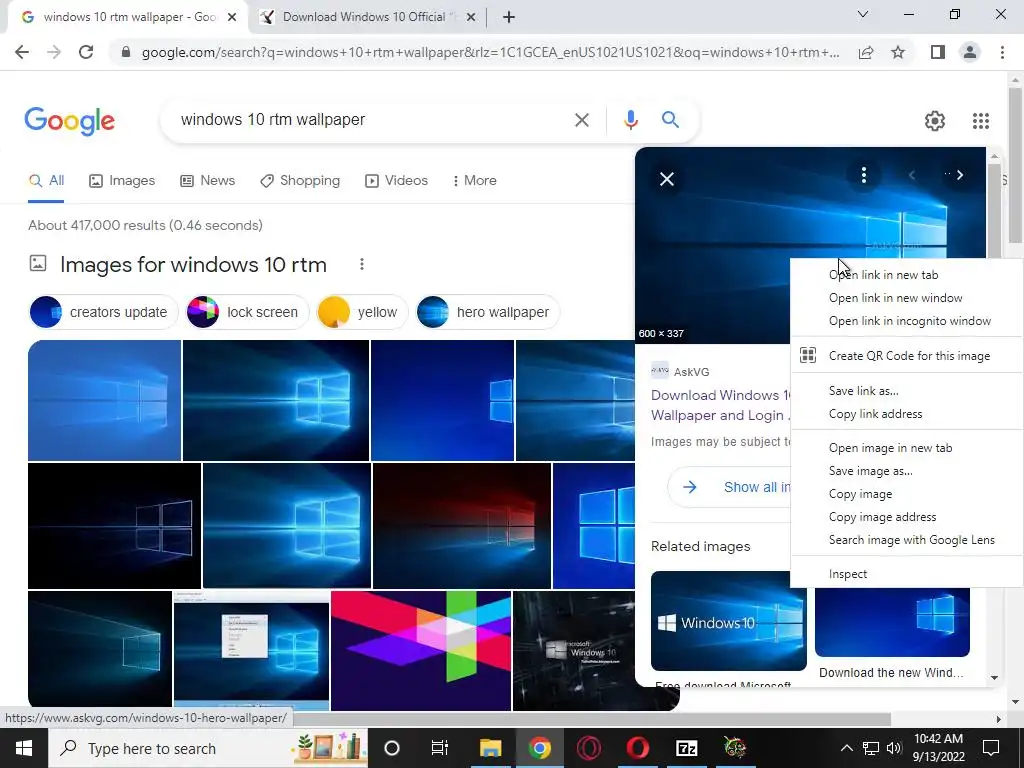This screenshot has height=768, width=1024.
Task: Filter by hero wallpaper chip
Action: click(488, 312)
